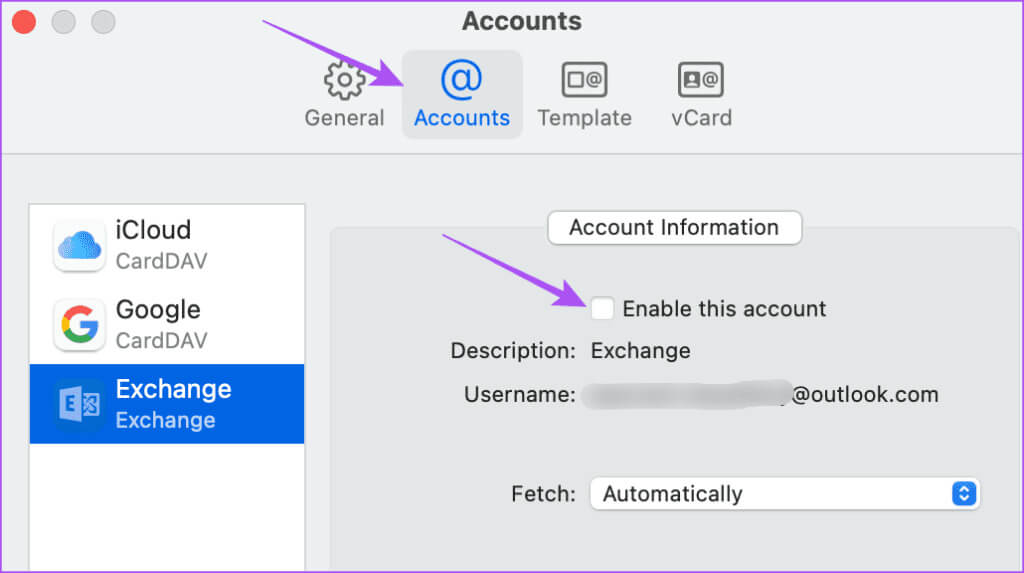Click the Description value Exchange
Image resolution: width=1024 pixels, height=573 pixels.
click(640, 351)
